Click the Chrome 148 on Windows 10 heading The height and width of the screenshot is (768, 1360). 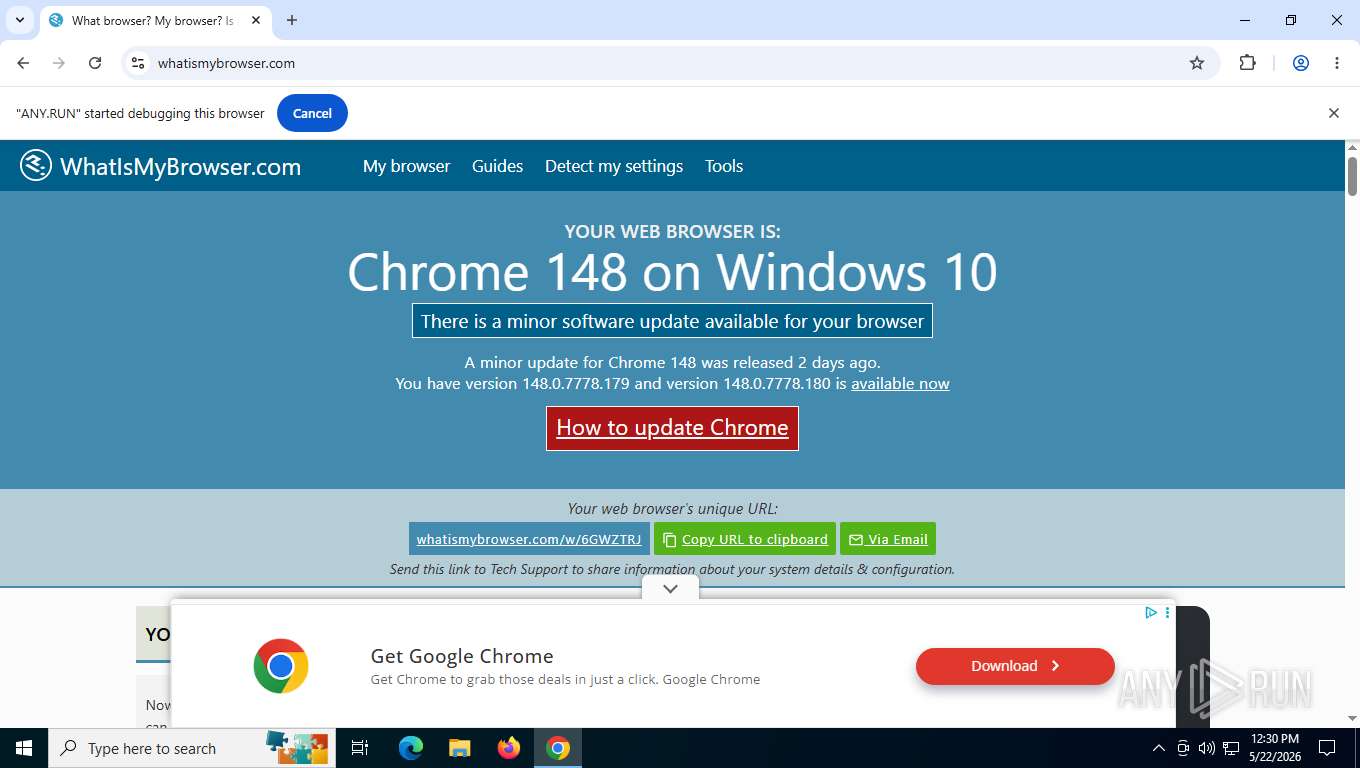672,272
